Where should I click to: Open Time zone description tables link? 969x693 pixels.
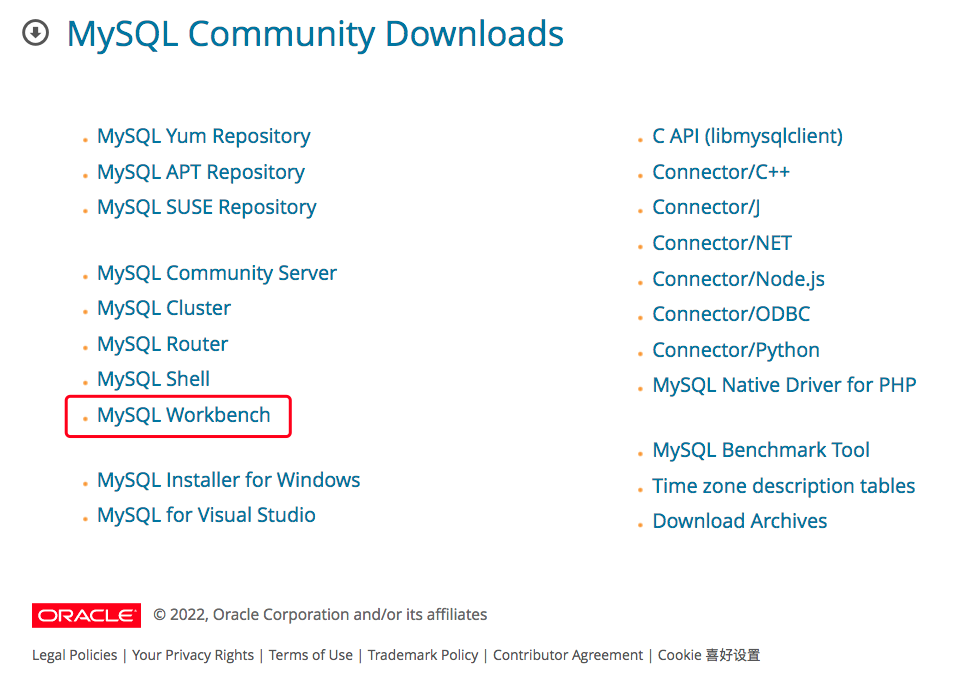784,486
